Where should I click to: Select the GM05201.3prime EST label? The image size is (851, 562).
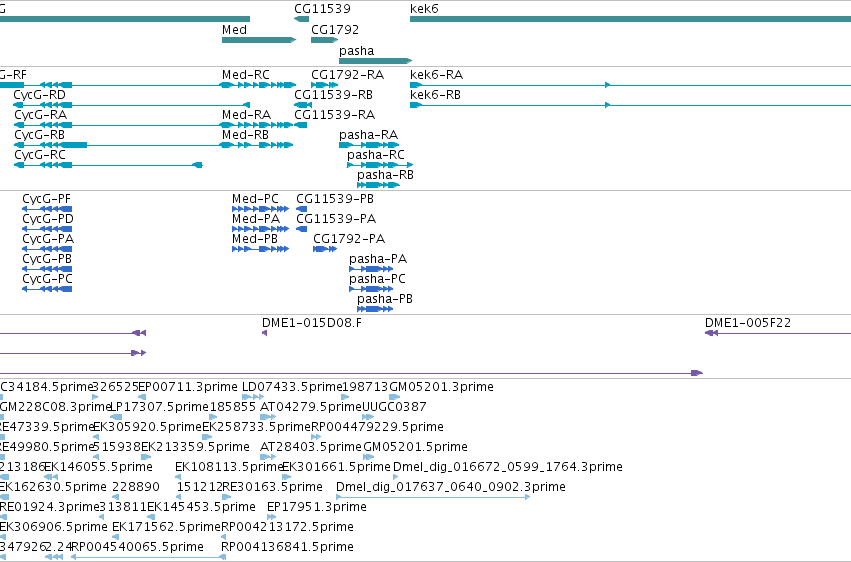click(x=442, y=387)
